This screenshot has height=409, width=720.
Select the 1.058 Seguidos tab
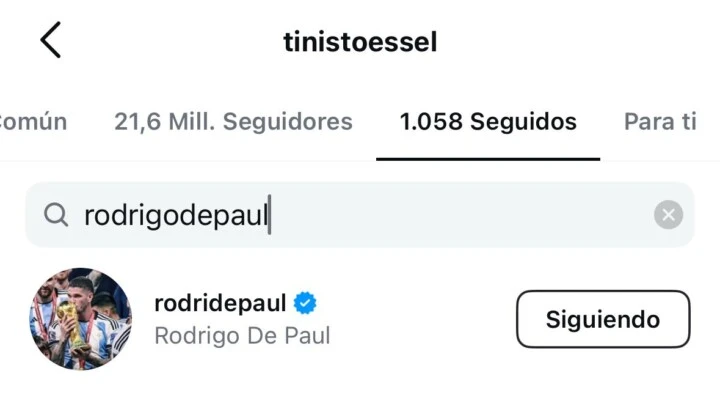(488, 122)
